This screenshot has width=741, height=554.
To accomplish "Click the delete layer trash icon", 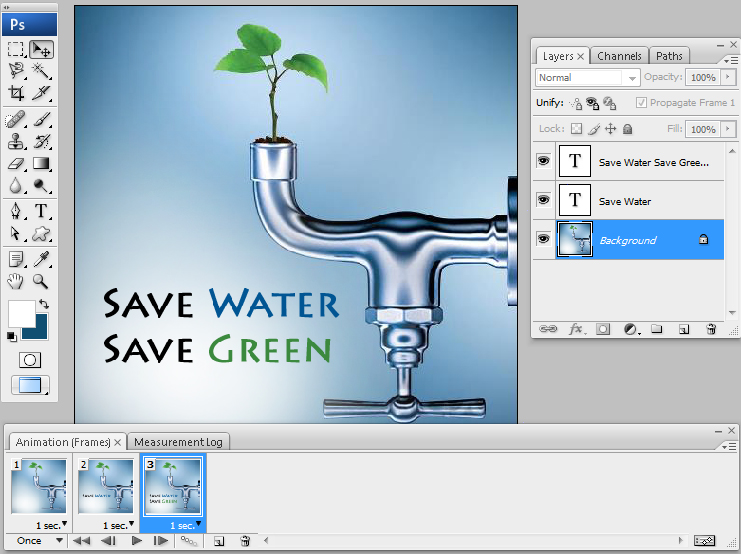I will [x=711, y=328].
